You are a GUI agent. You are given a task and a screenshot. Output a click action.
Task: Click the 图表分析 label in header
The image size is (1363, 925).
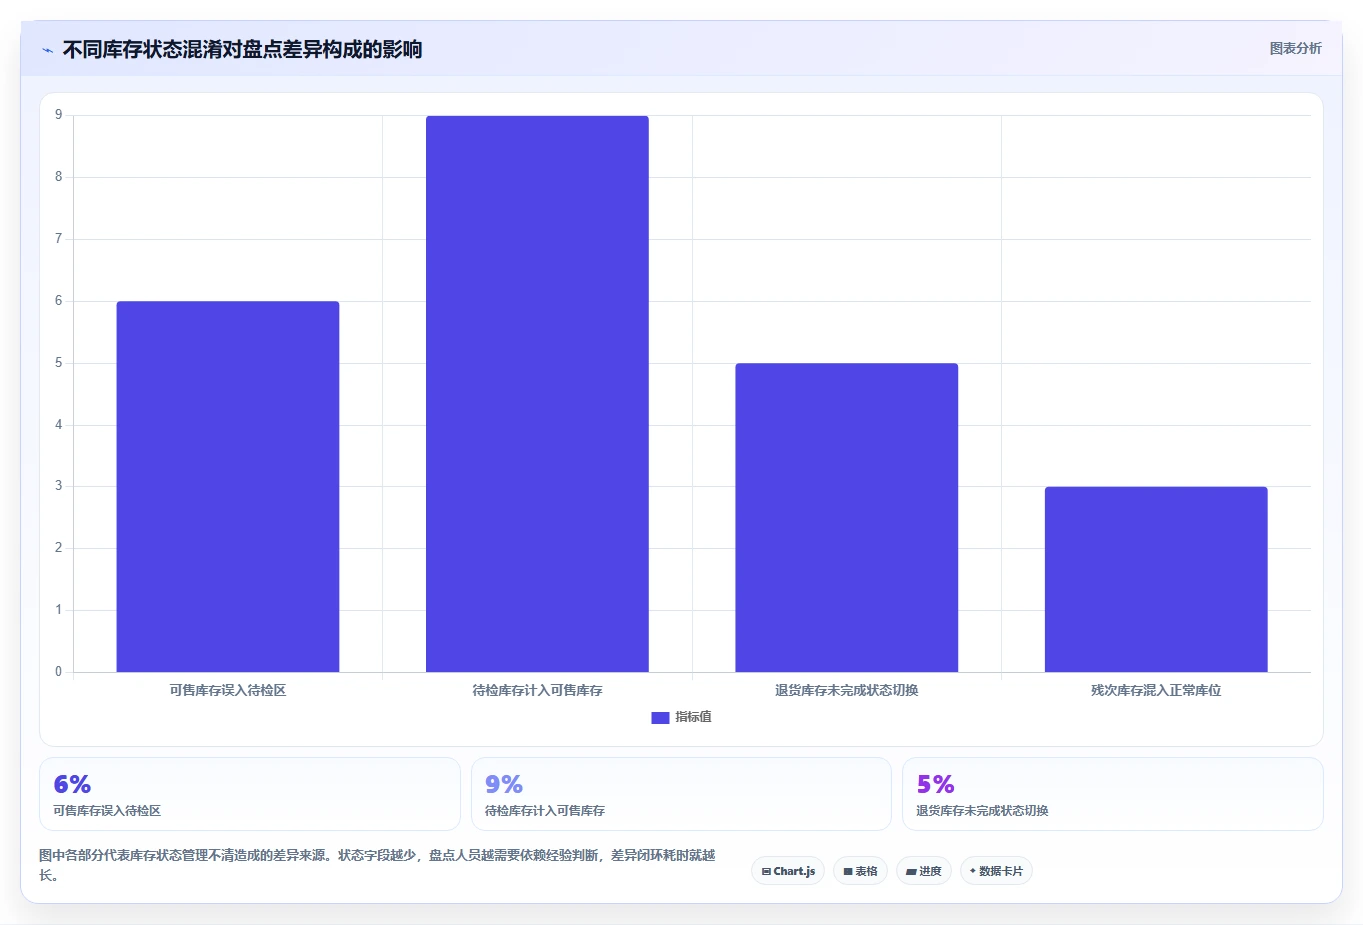pyautogui.click(x=1295, y=48)
